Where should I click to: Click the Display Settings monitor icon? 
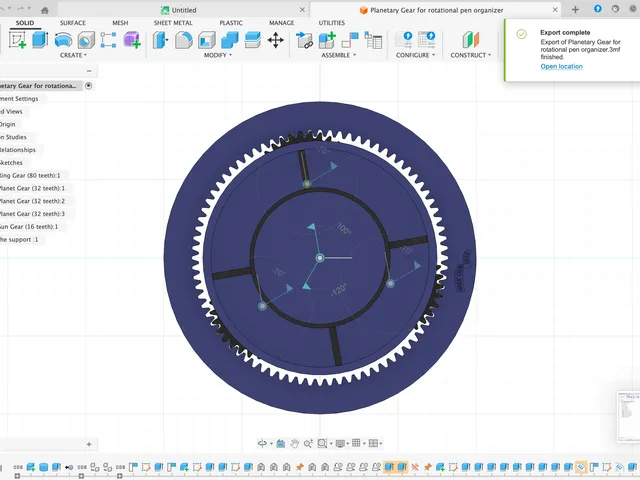[x=340, y=443]
